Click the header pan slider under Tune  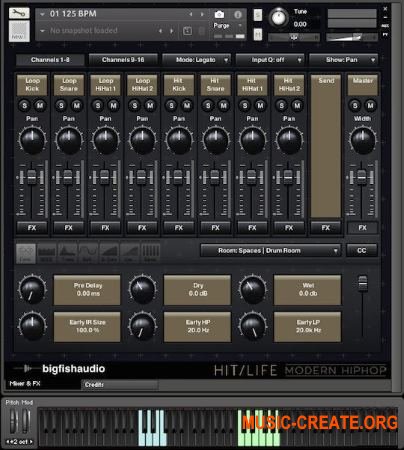tap(294, 37)
